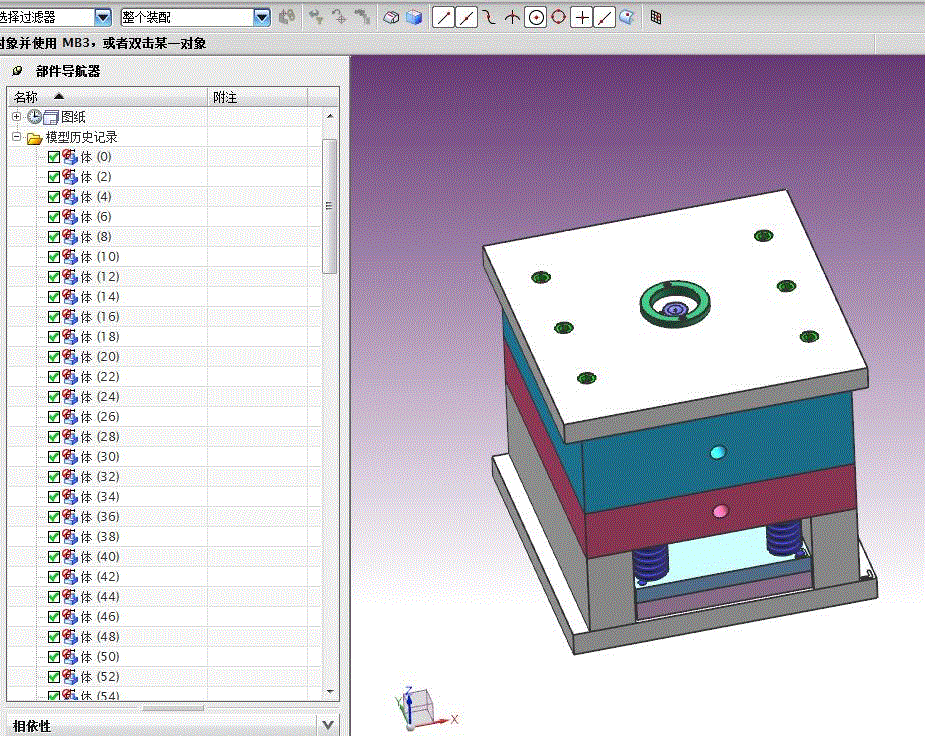Click the navigator scrollbar down arrow

point(330,691)
